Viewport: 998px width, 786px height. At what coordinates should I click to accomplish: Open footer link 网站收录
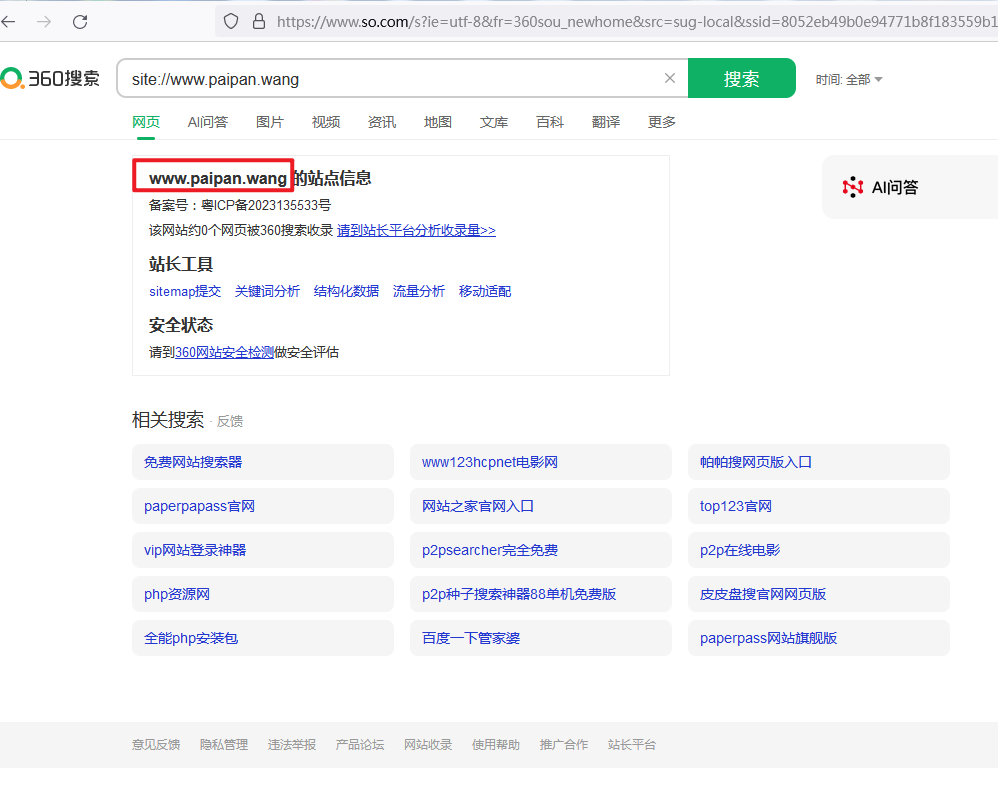428,745
